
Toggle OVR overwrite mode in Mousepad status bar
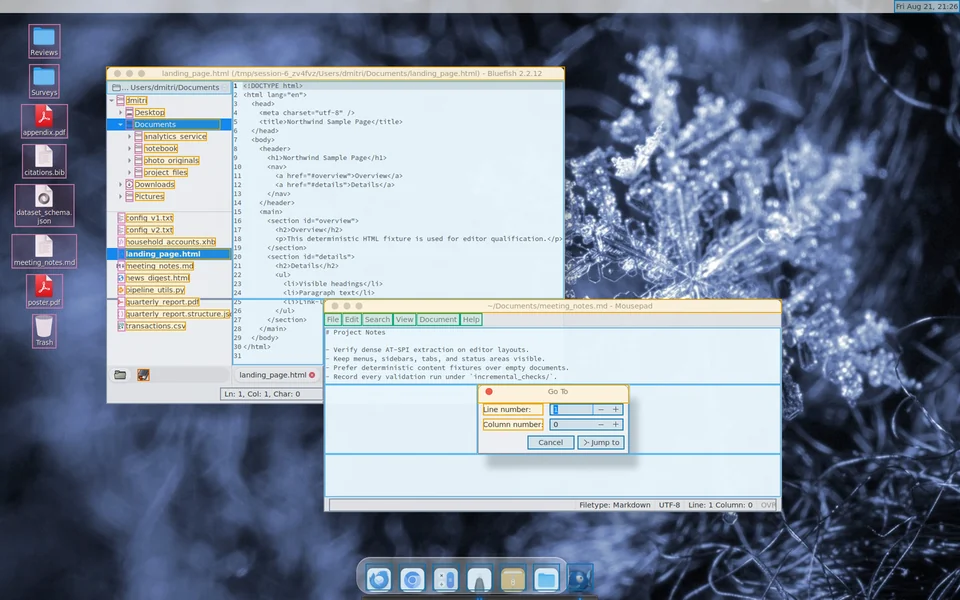pos(768,505)
